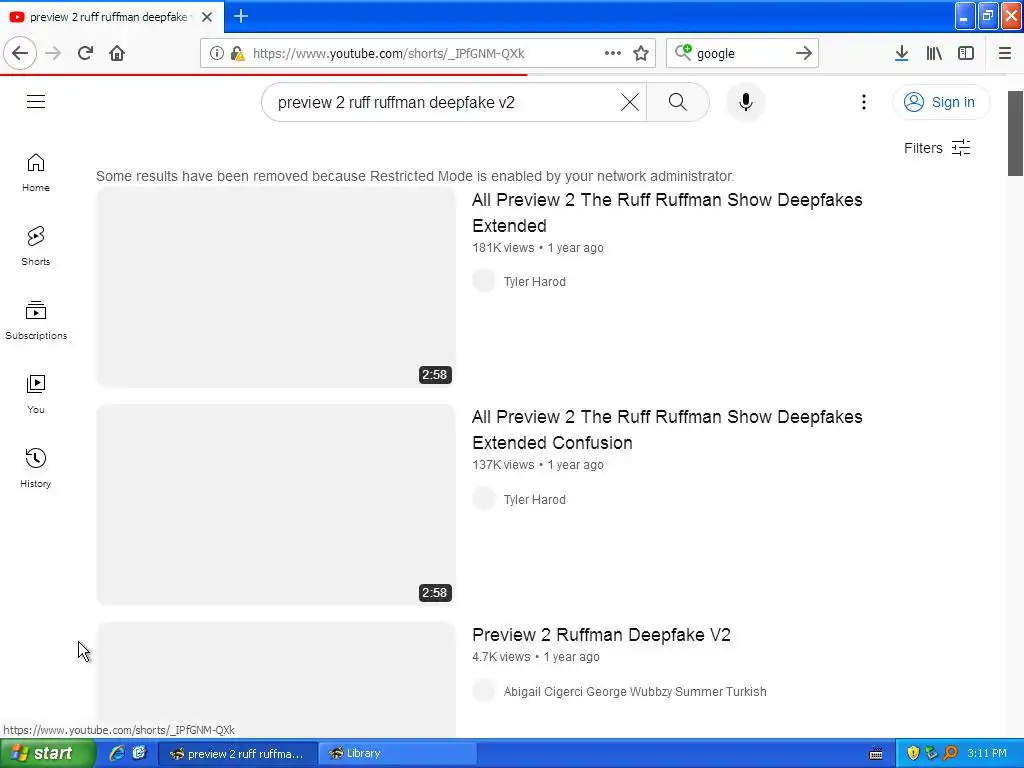The width and height of the screenshot is (1024, 768).
Task: Clear the YouTube search box
Action: click(630, 102)
